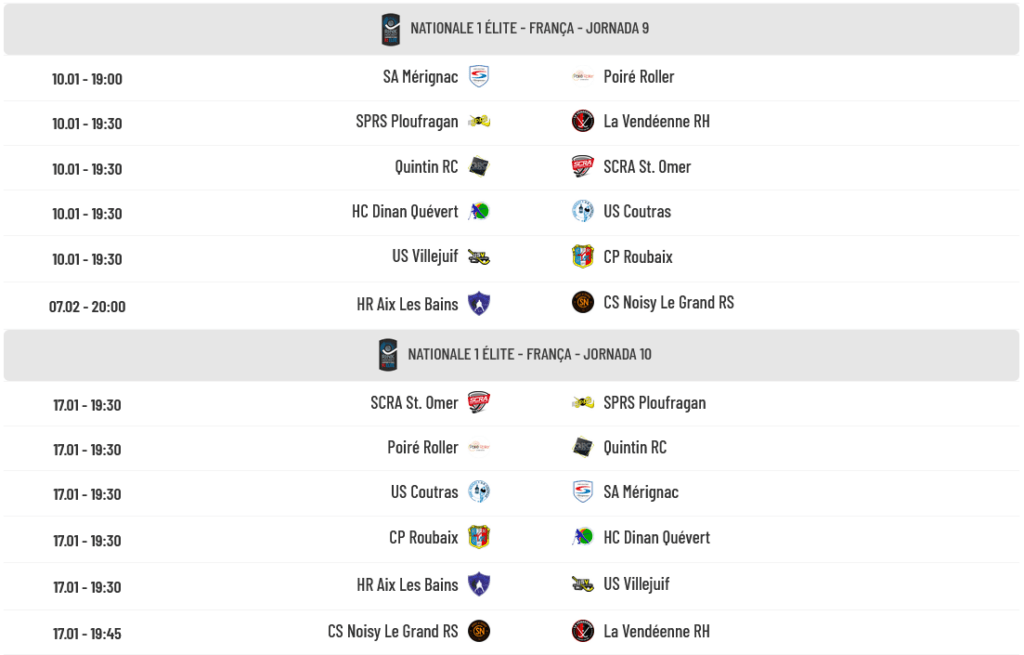This screenshot has height=655, width=1024.
Task: Open HC Dinan Quévert team name in Jornada 10
Action: 657,538
